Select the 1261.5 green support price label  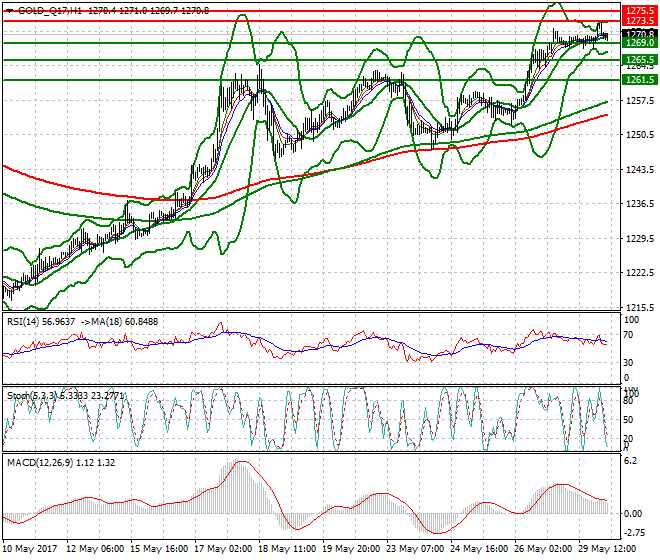coord(639,80)
